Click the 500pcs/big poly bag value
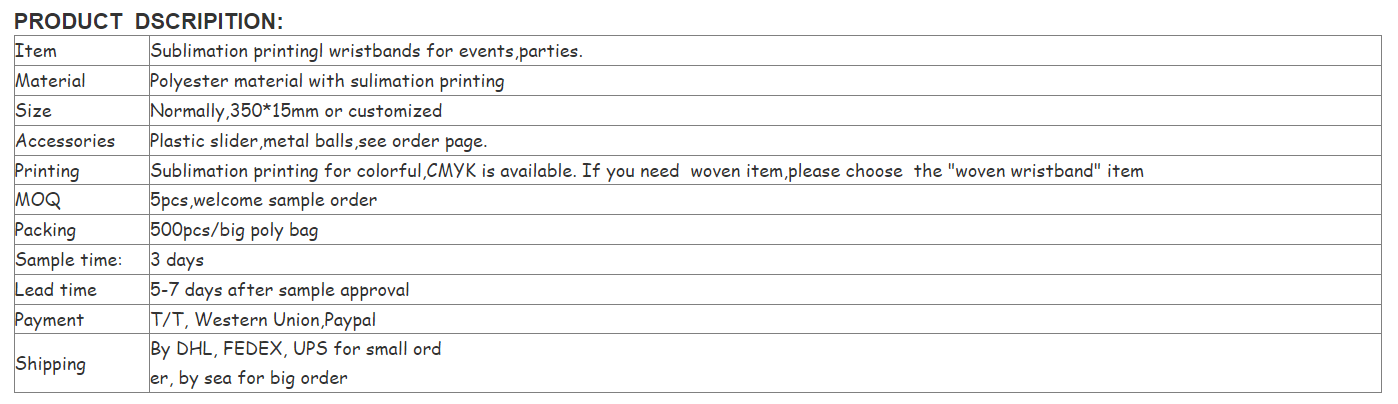This screenshot has width=1398, height=404. 235,230
